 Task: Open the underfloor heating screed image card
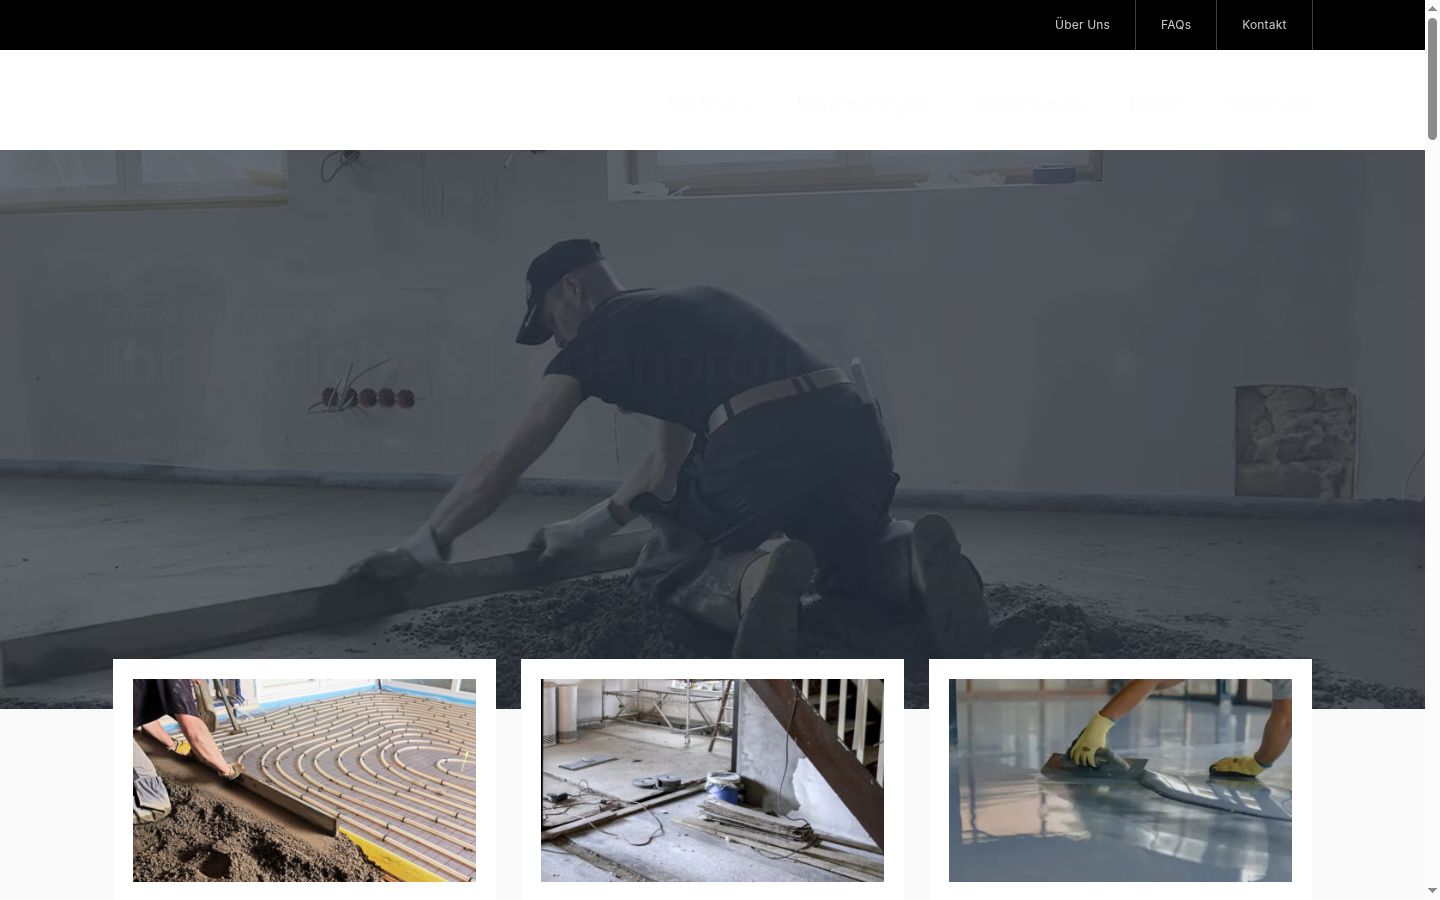(304, 780)
